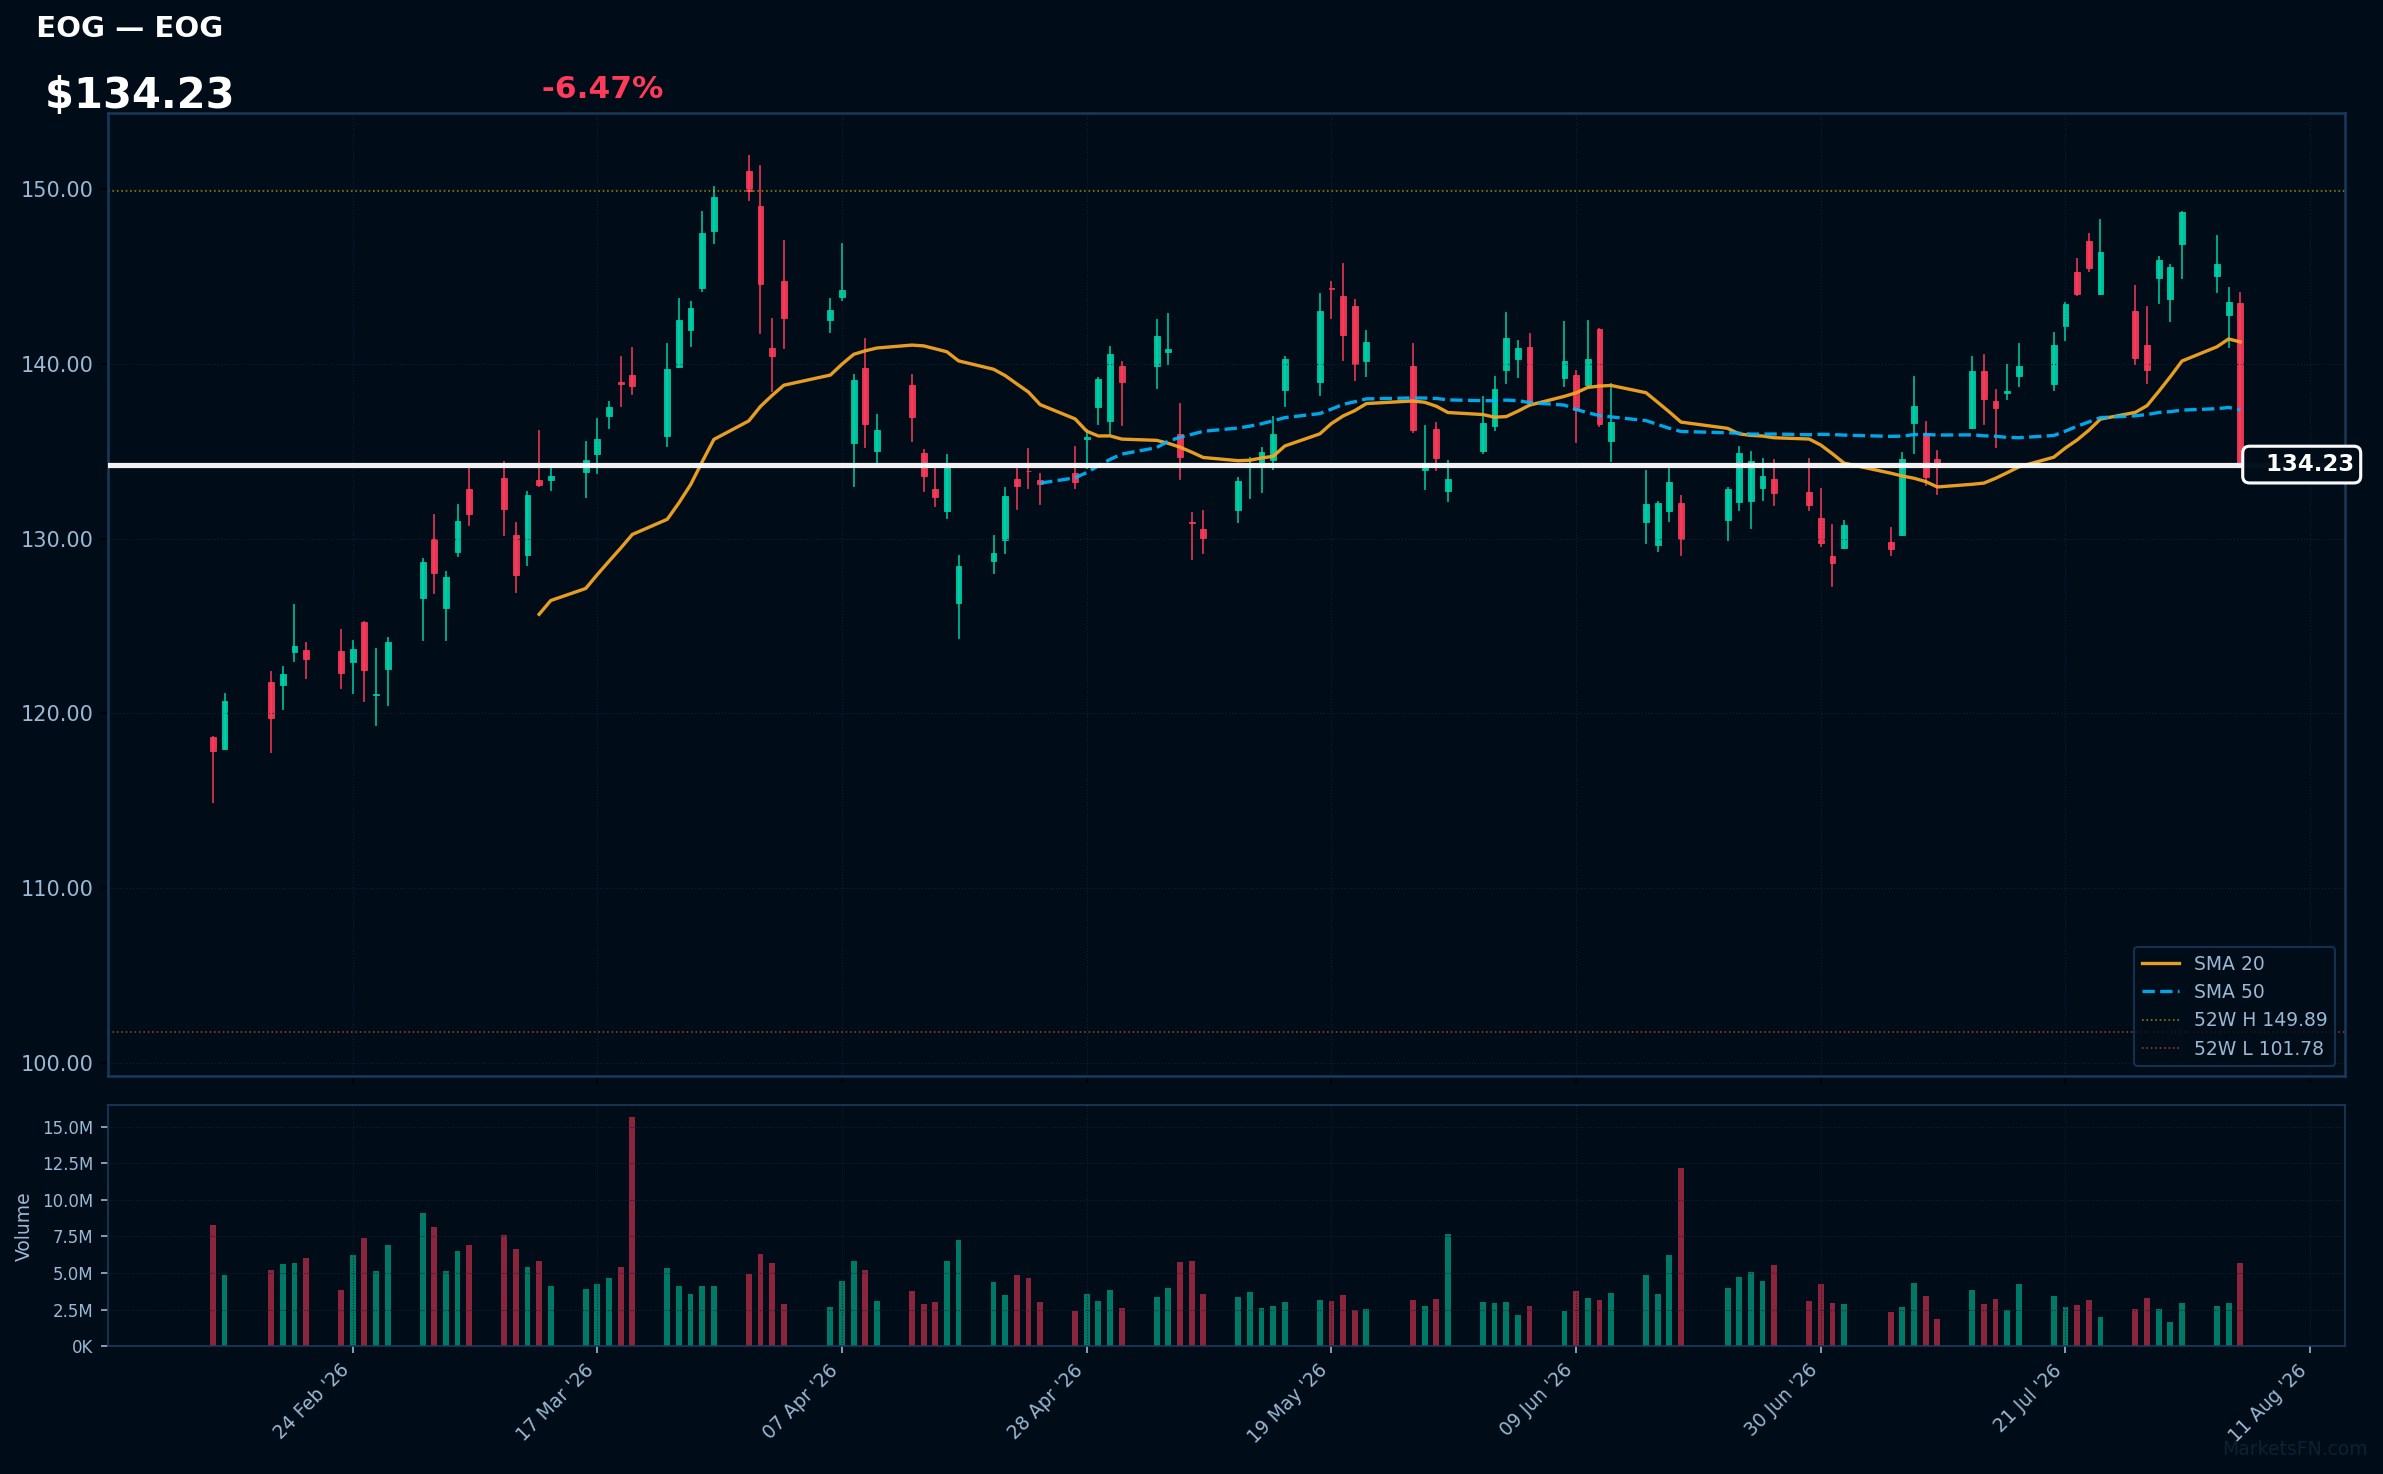Click the 5.0M volume axis label

pyautogui.click(x=73, y=1274)
